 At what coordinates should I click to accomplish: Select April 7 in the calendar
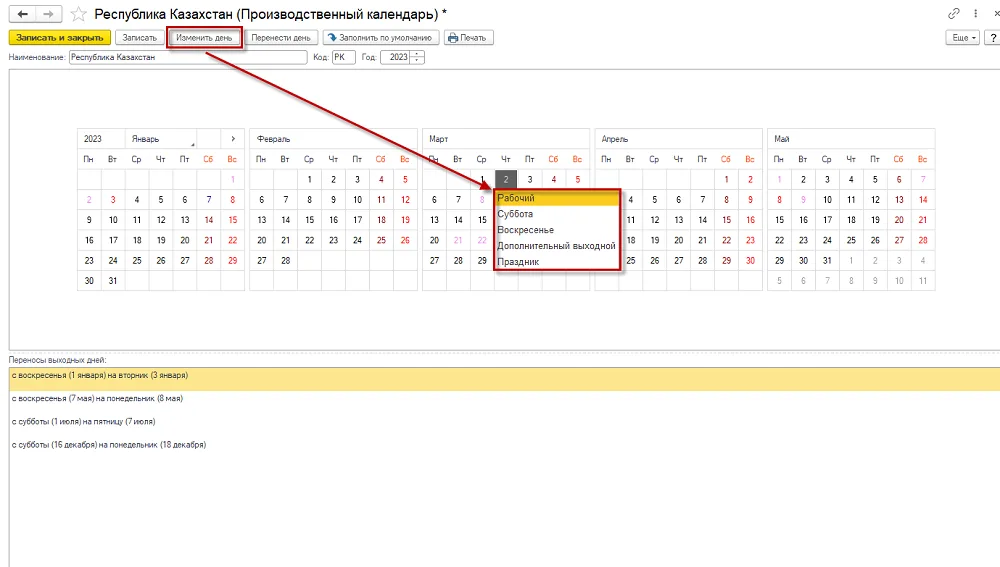pyautogui.click(x=703, y=200)
